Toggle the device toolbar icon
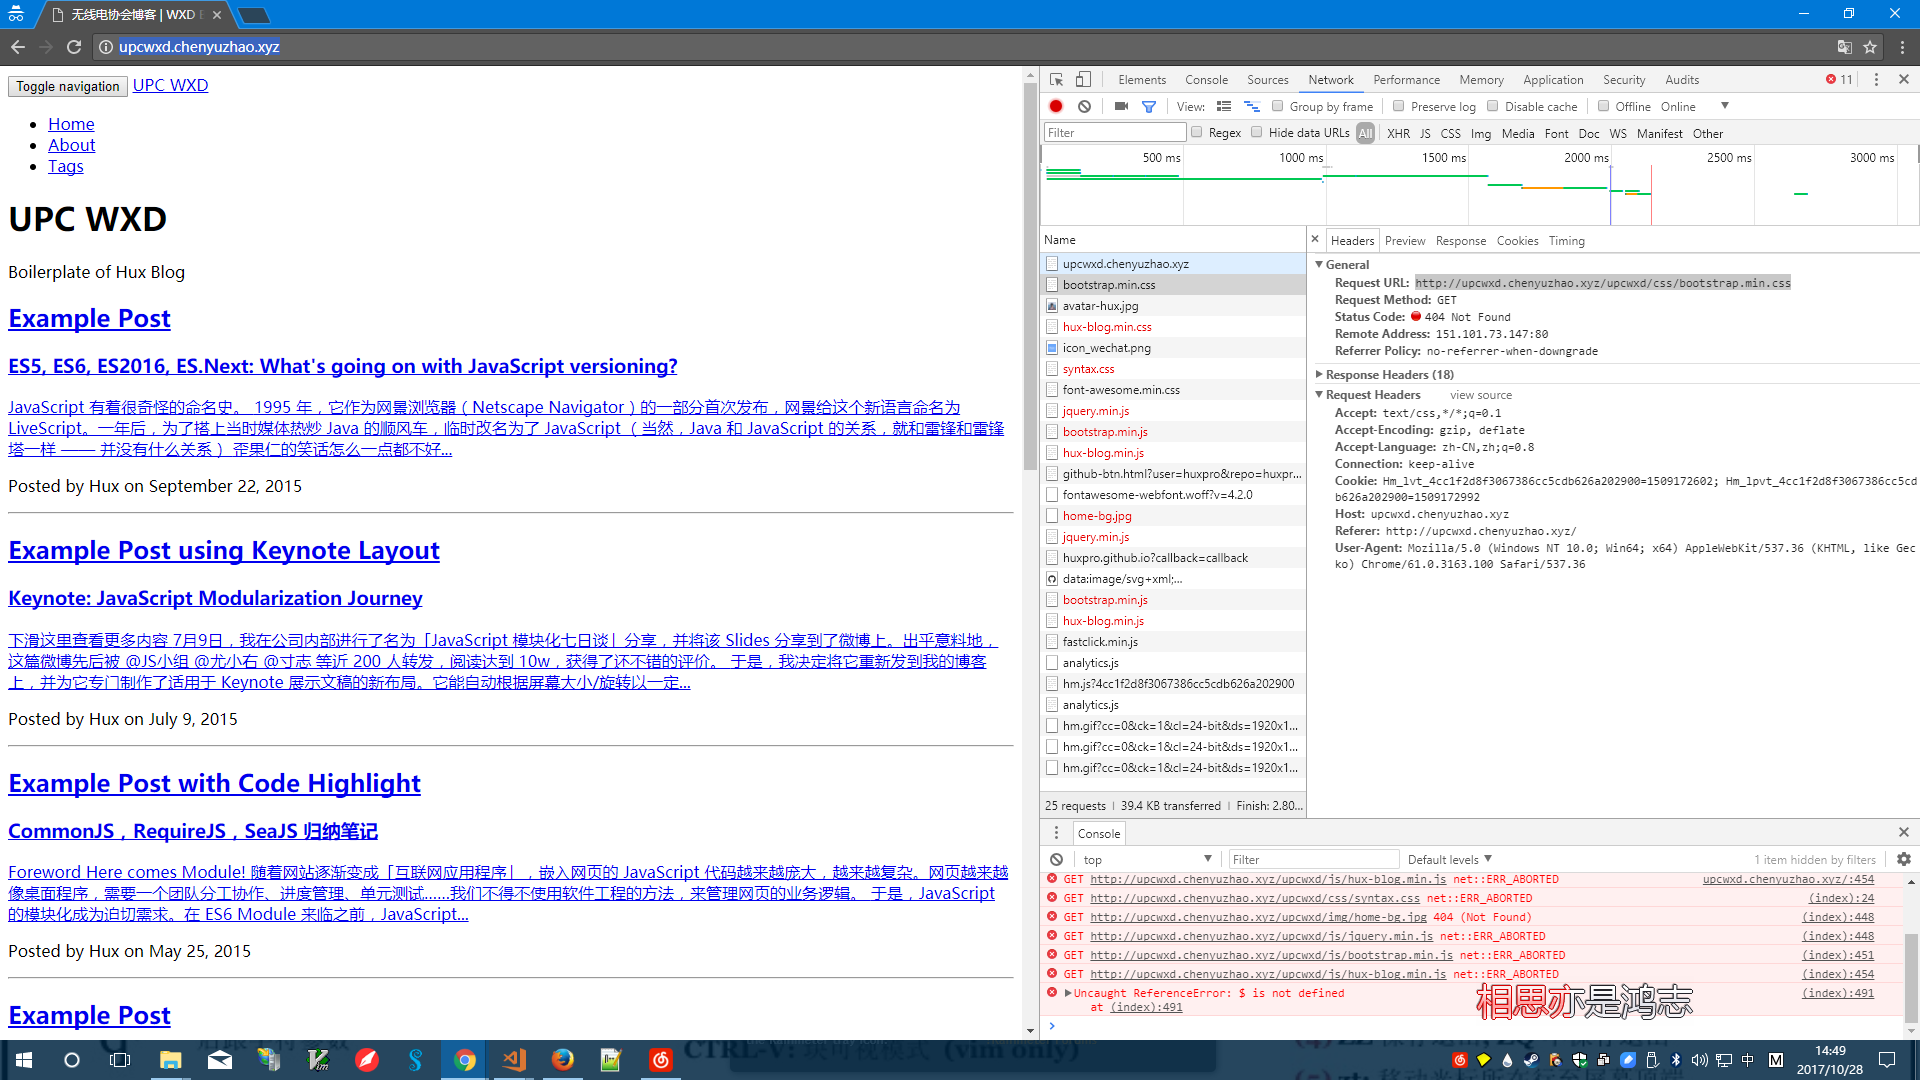 tap(1083, 80)
